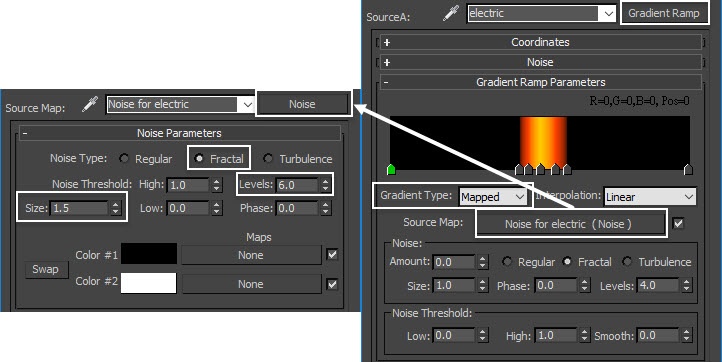
Task: Select the green gradient flag marker
Action: click(x=391, y=169)
